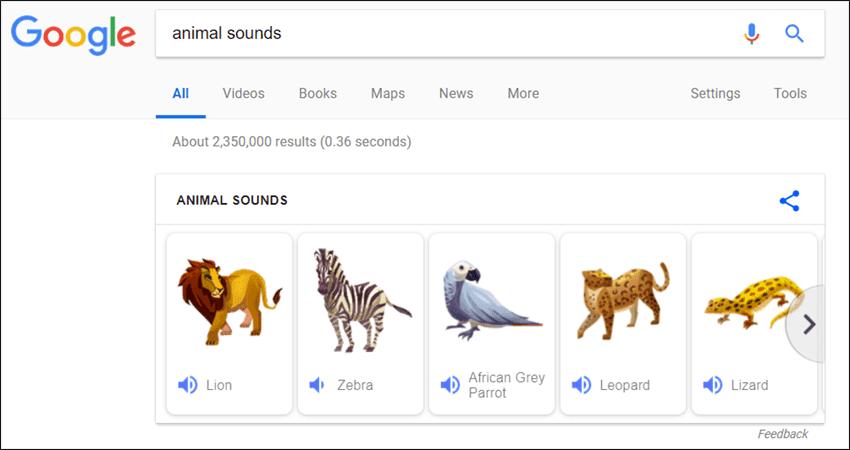
Task: Show next animals with carousel arrow
Action: click(808, 324)
